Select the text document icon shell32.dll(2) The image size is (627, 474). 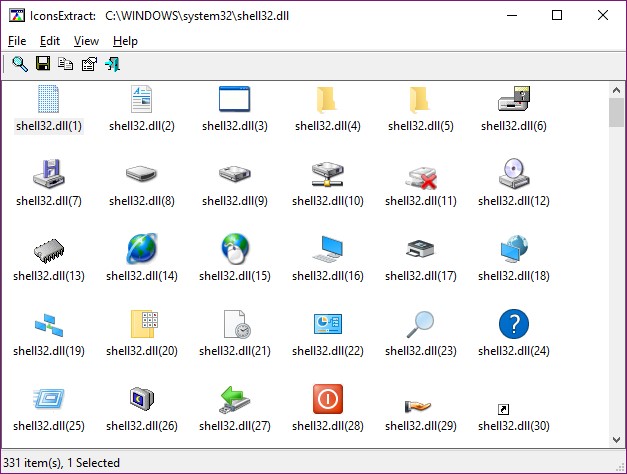(142, 99)
